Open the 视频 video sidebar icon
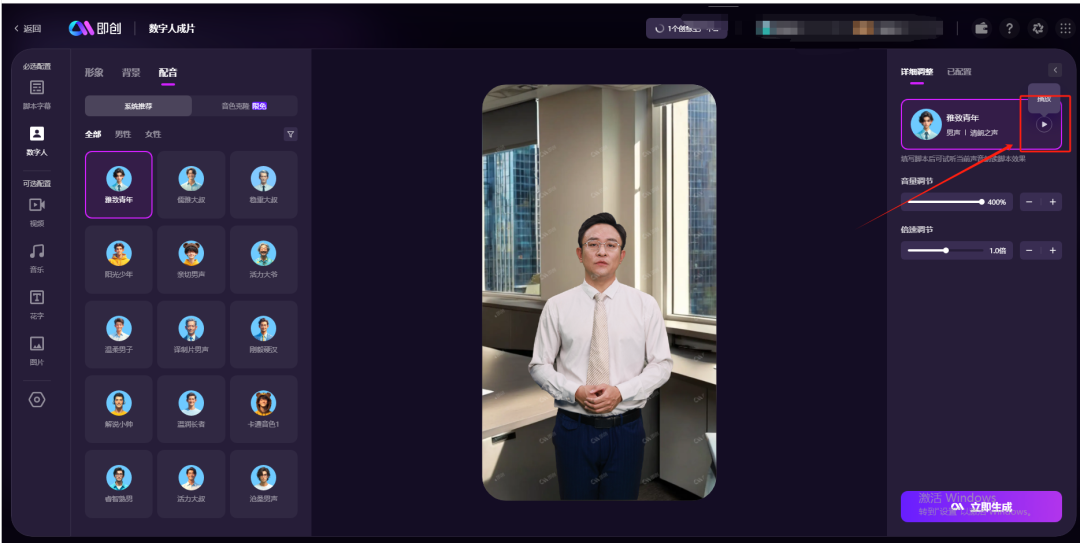Image resolution: width=1080 pixels, height=543 pixels. [x=36, y=204]
